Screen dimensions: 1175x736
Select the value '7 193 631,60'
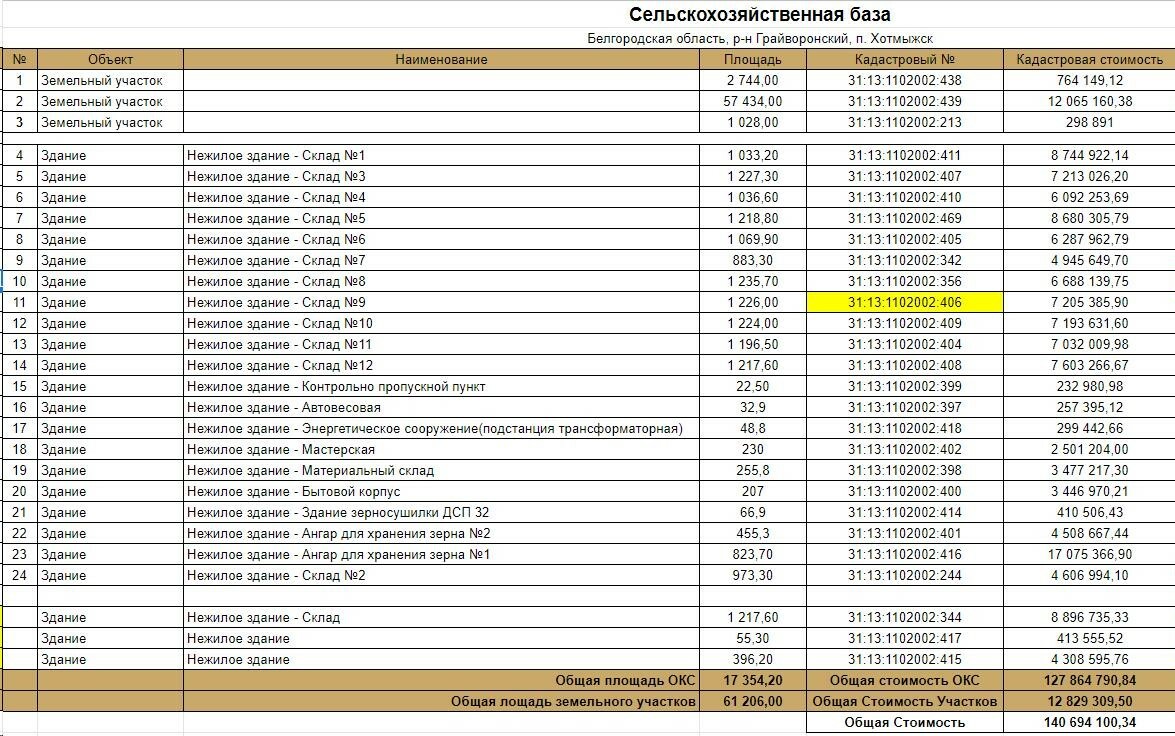click(x=1090, y=323)
